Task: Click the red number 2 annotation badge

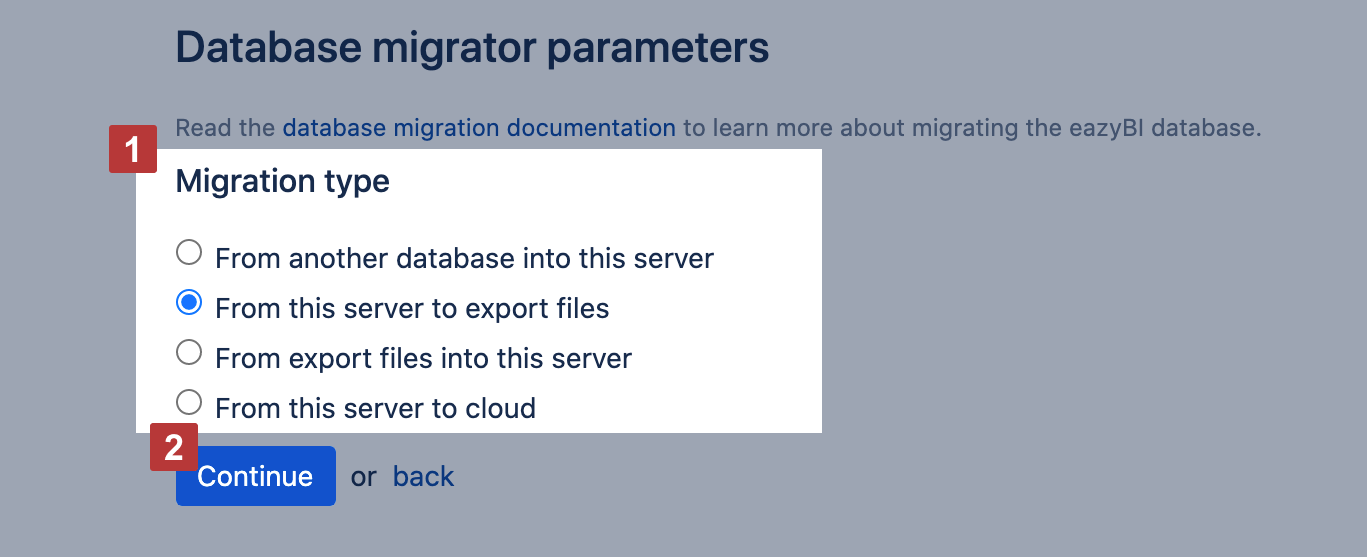Action: (174, 447)
